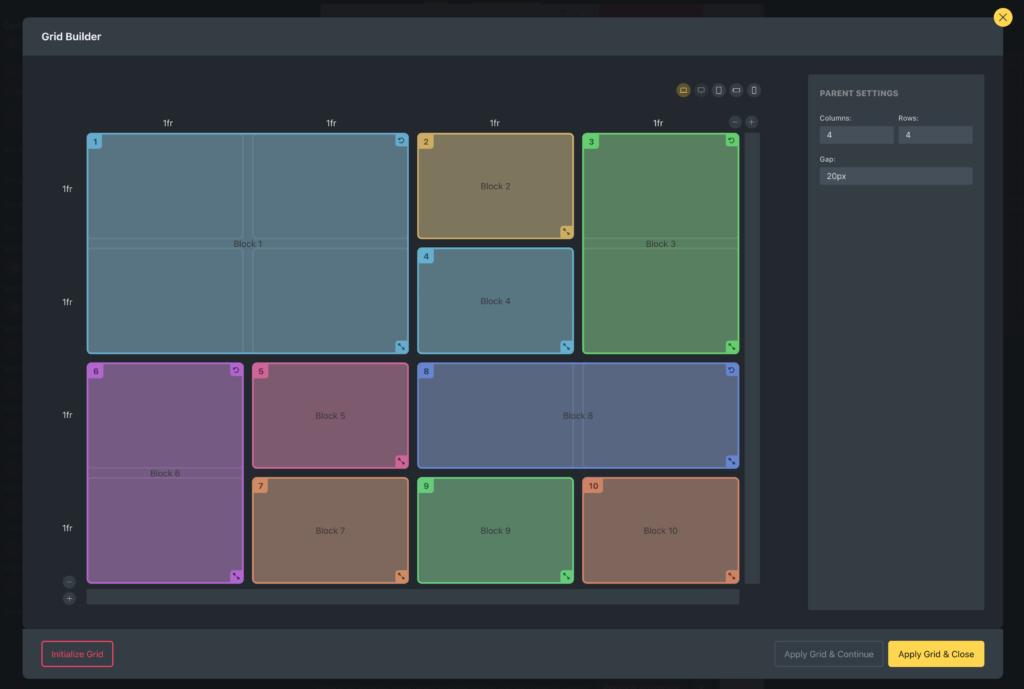This screenshot has width=1024, height=689.
Task: Focus the Columns input field
Action: [x=856, y=135]
